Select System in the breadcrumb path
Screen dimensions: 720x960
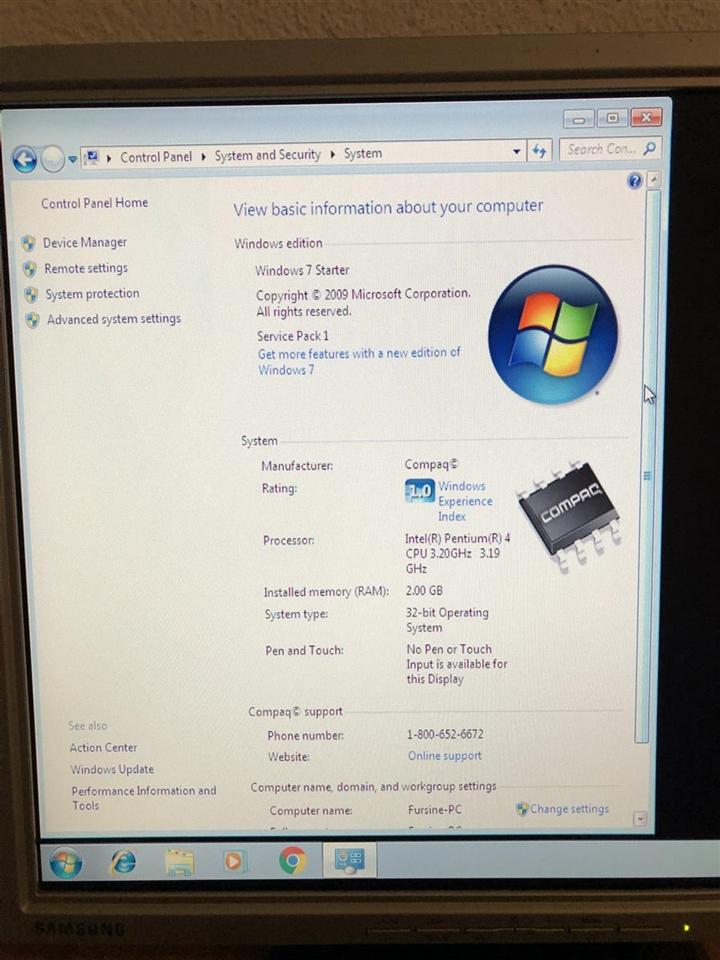[362, 153]
